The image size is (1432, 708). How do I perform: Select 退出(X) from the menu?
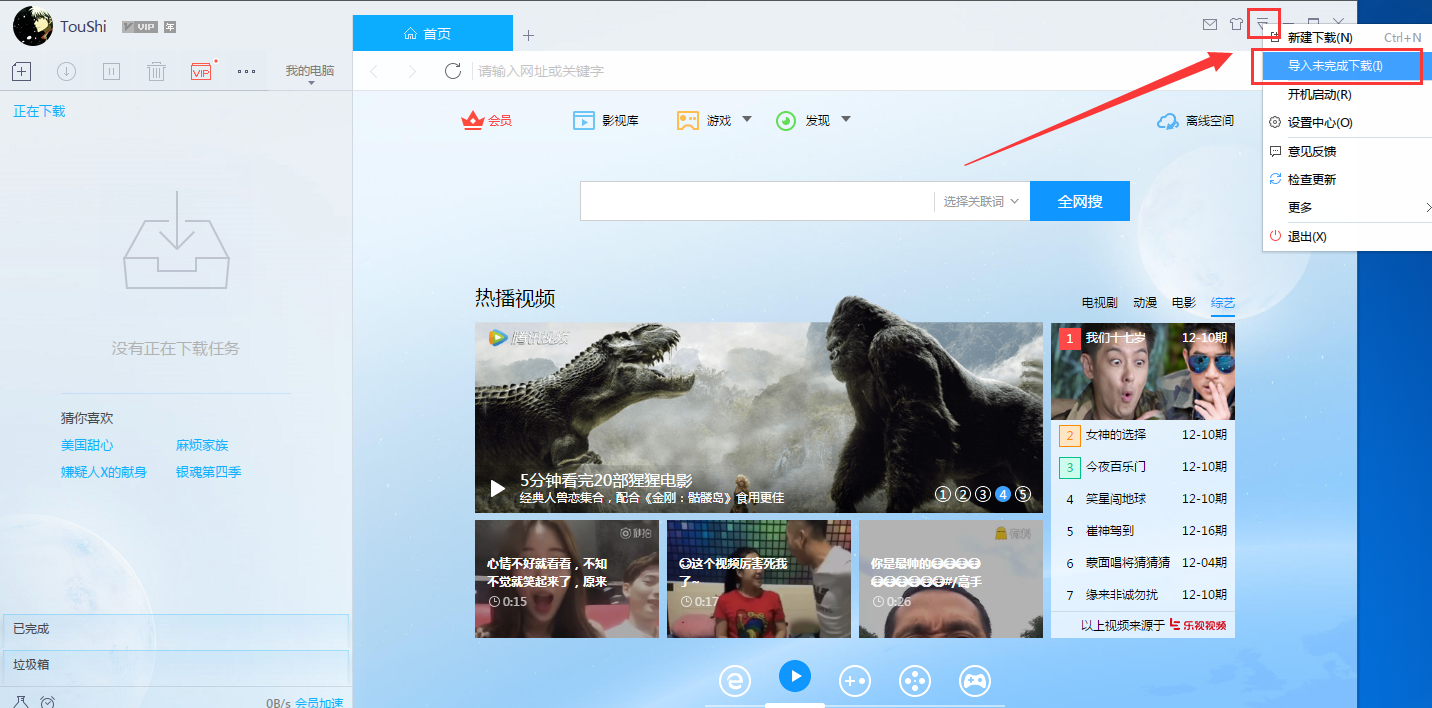[1346, 237]
